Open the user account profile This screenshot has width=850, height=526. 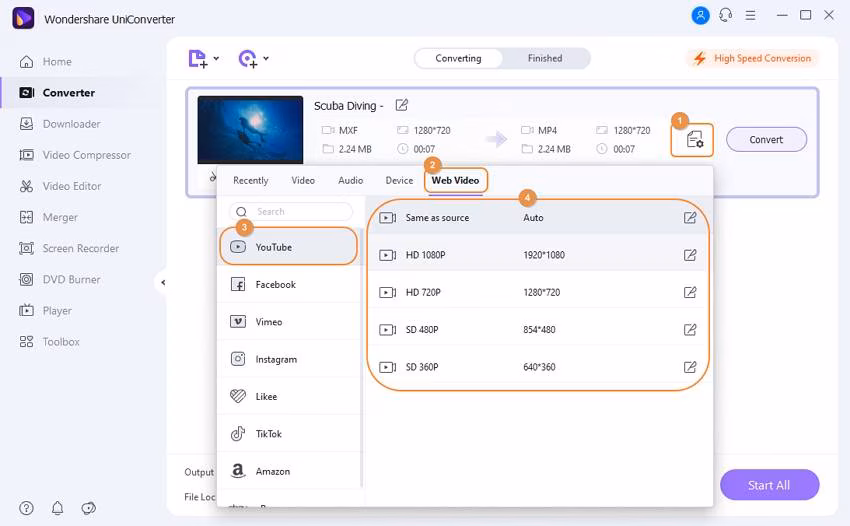(x=700, y=15)
